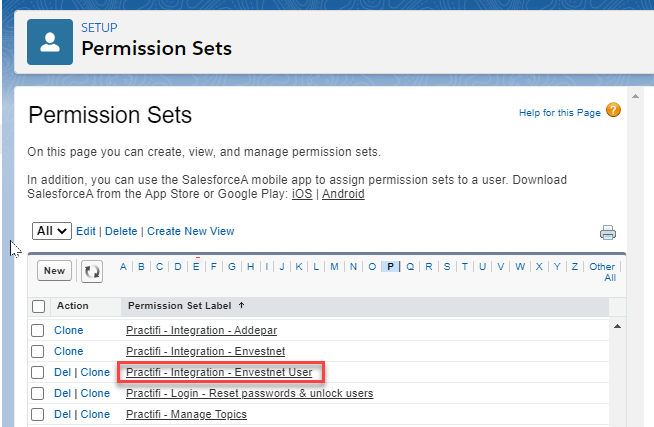The height and width of the screenshot is (427, 654).
Task: Open Practifi - Manage Topics permission set
Action: coord(186,414)
